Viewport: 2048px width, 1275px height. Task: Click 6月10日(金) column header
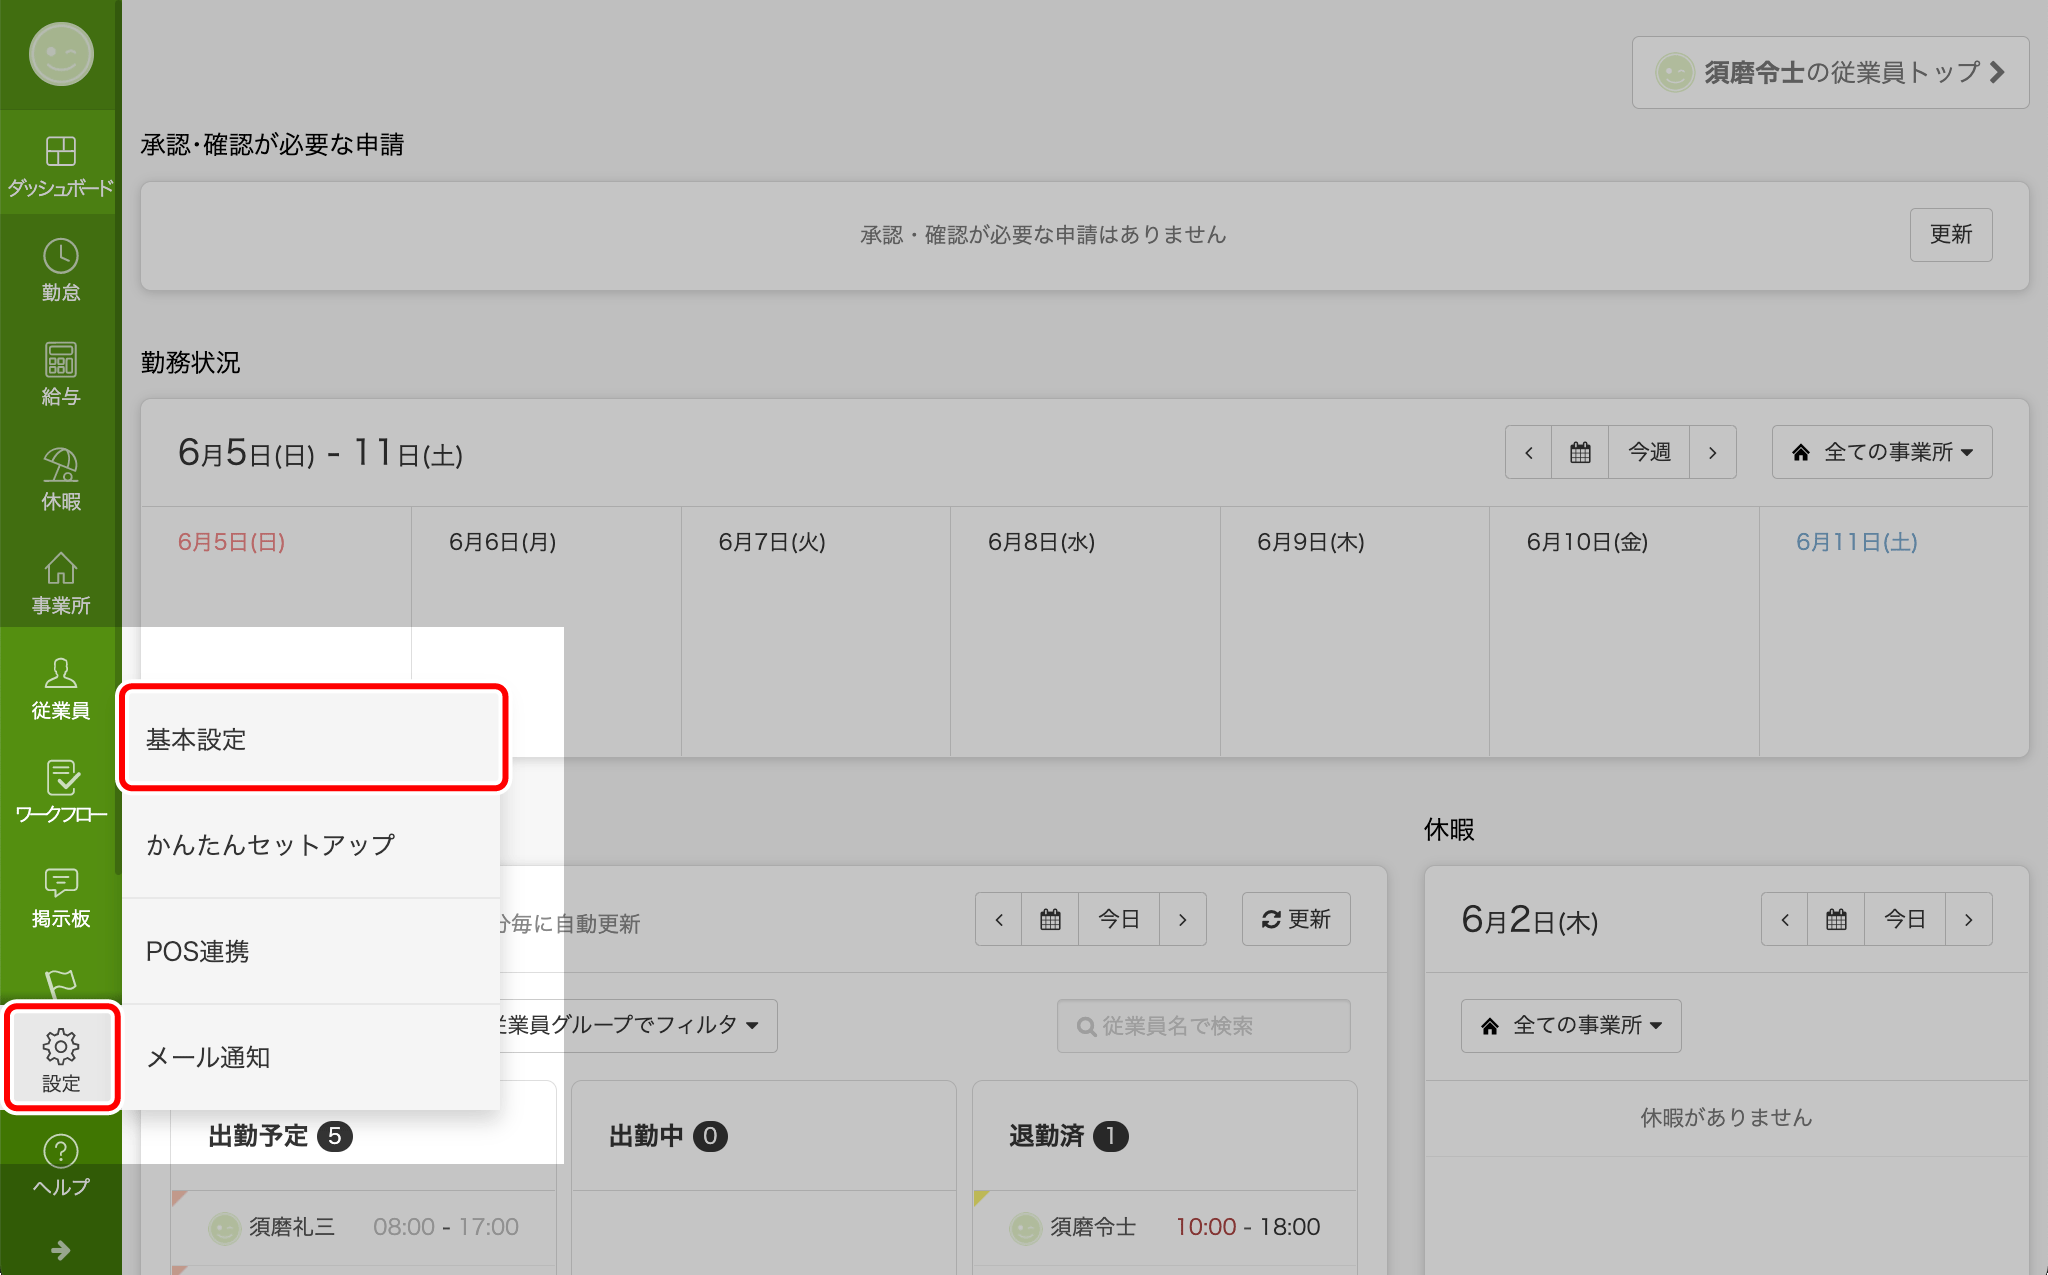coord(1587,542)
